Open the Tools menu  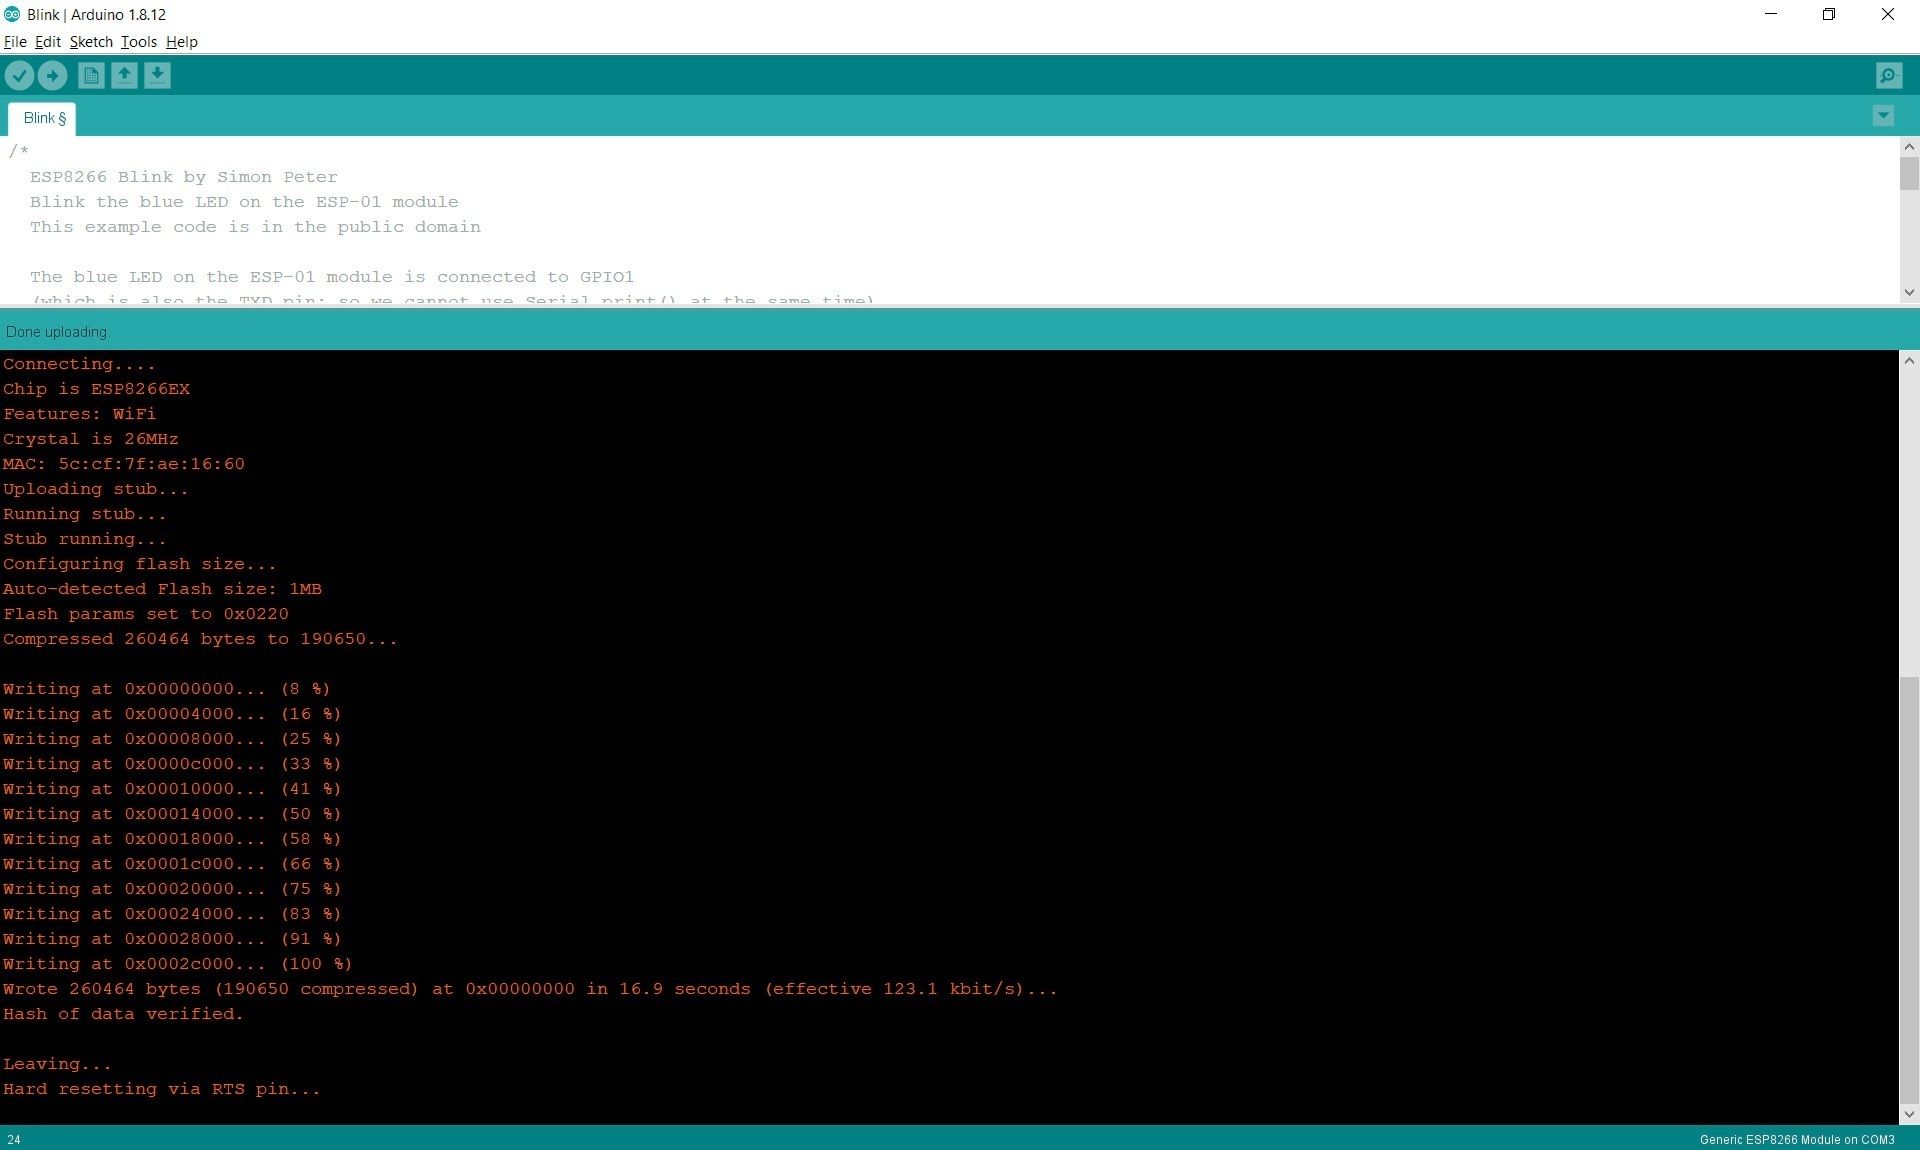tap(139, 42)
